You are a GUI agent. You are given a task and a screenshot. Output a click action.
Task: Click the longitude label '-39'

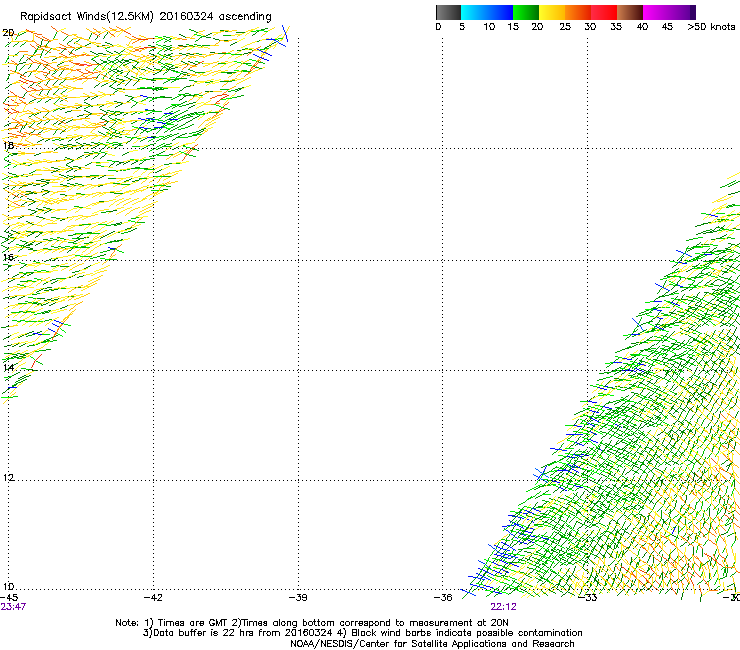pyautogui.click(x=298, y=598)
